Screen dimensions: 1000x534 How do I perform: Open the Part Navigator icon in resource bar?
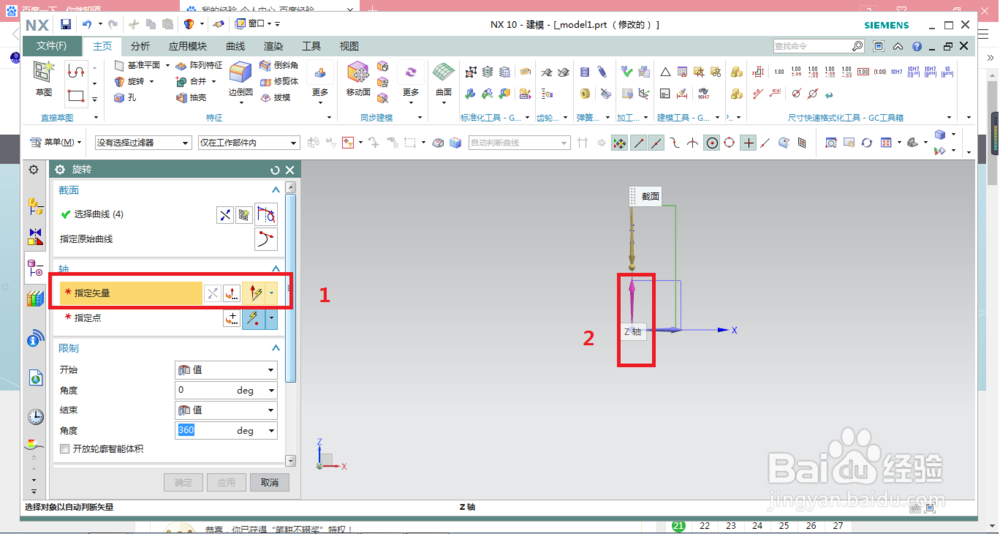pos(35,268)
